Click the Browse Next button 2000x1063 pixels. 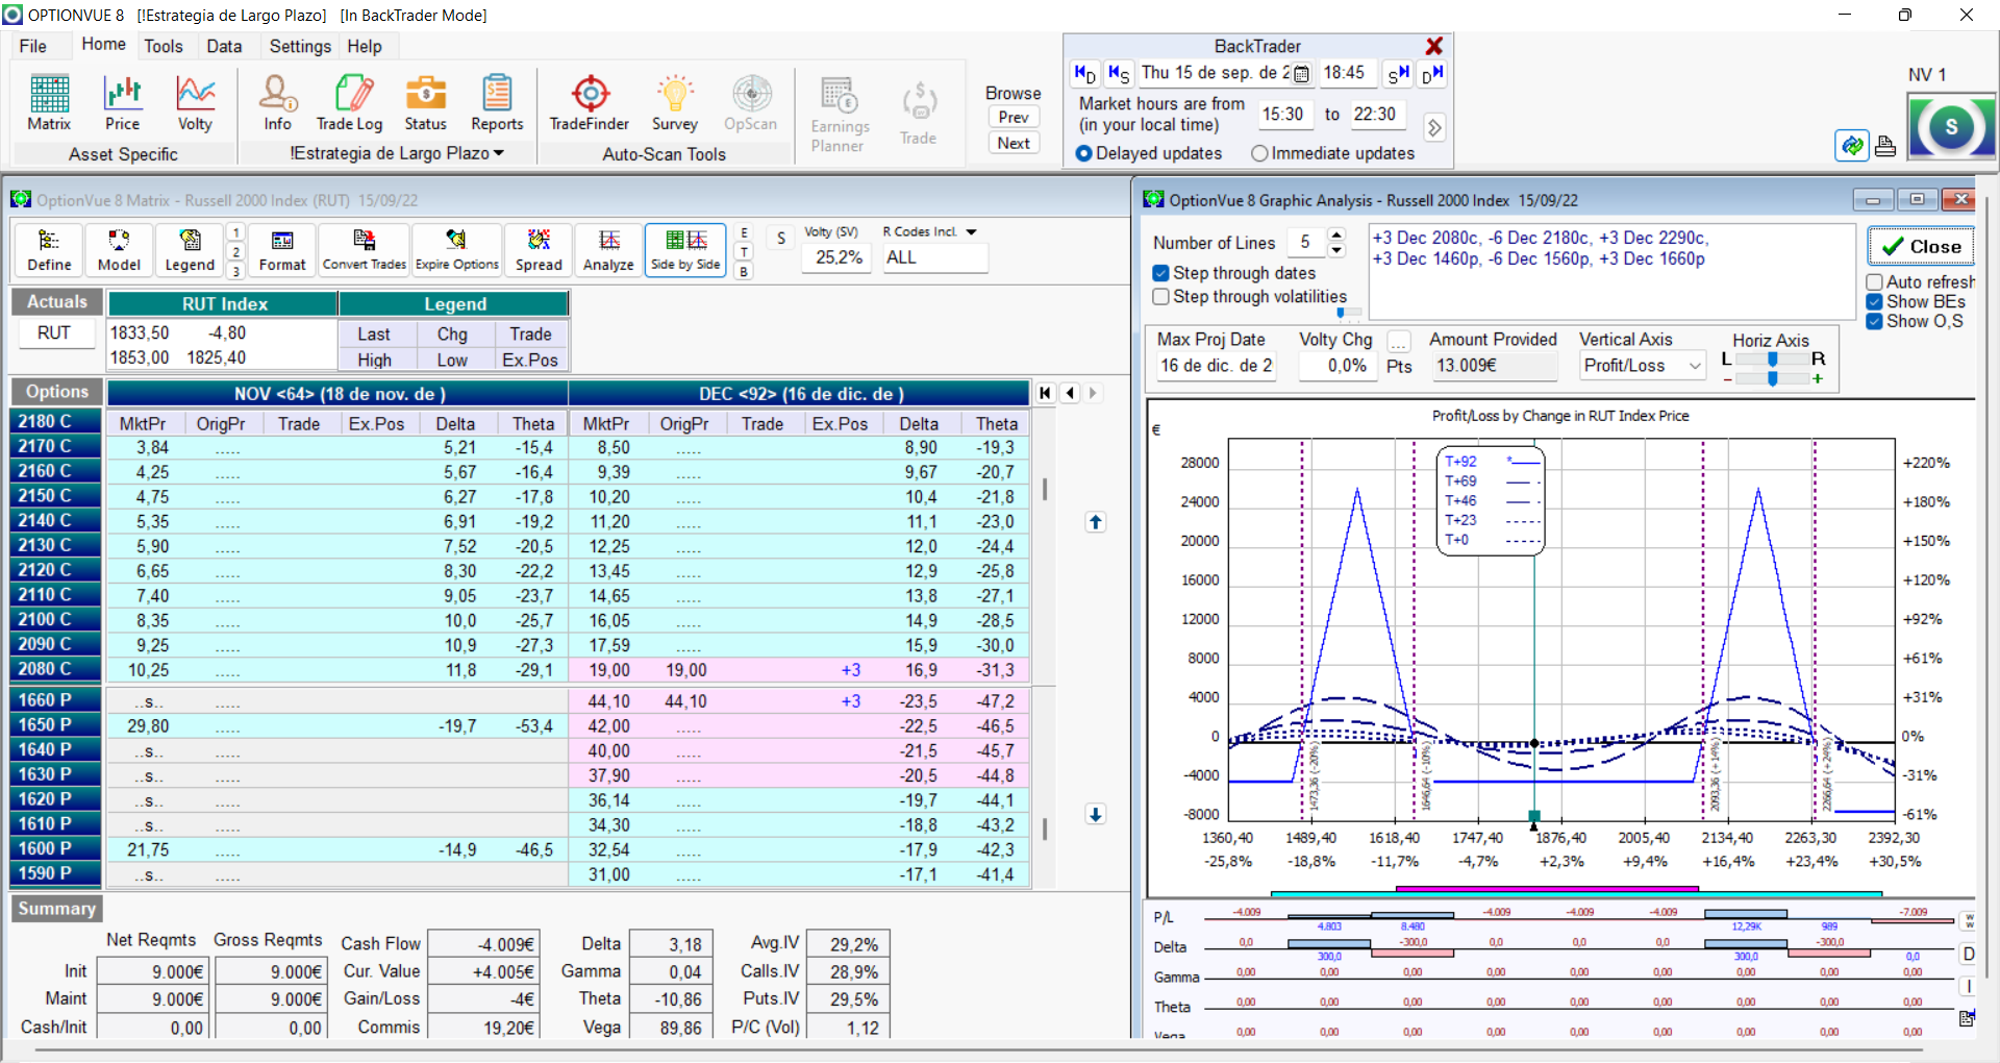pyautogui.click(x=1013, y=143)
